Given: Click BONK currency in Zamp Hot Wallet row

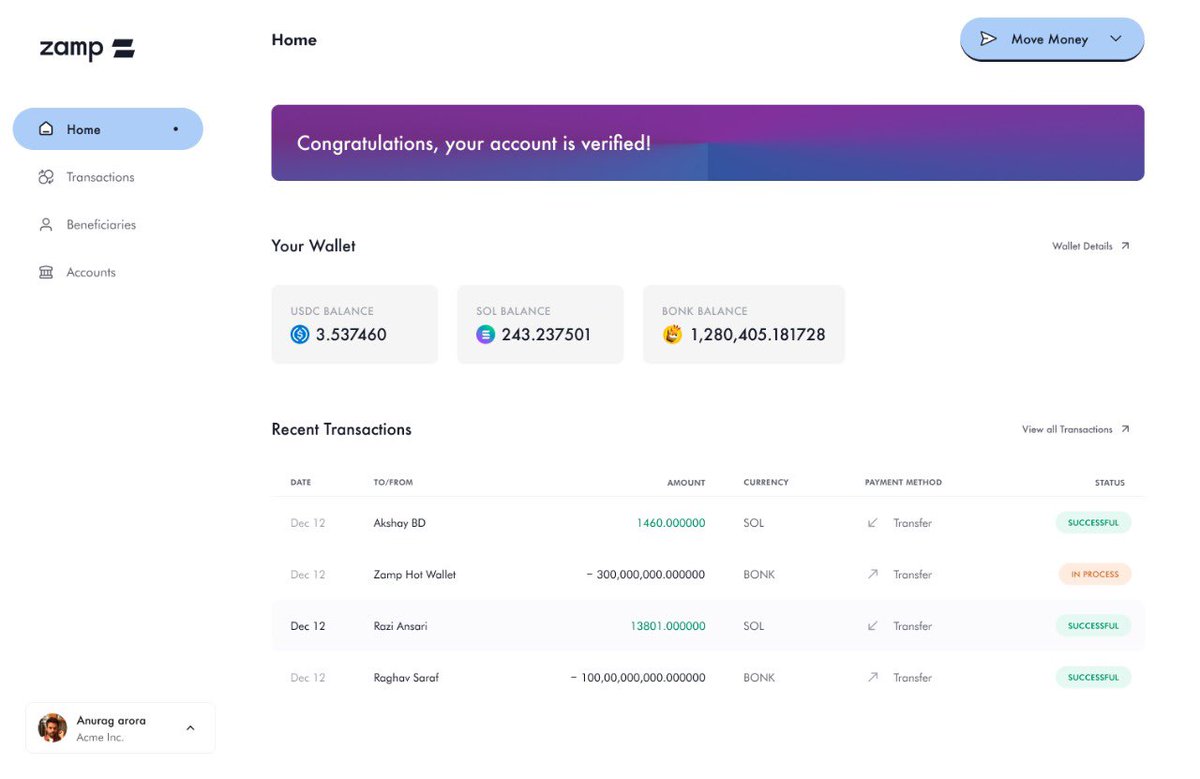Looking at the screenshot, I should [759, 574].
